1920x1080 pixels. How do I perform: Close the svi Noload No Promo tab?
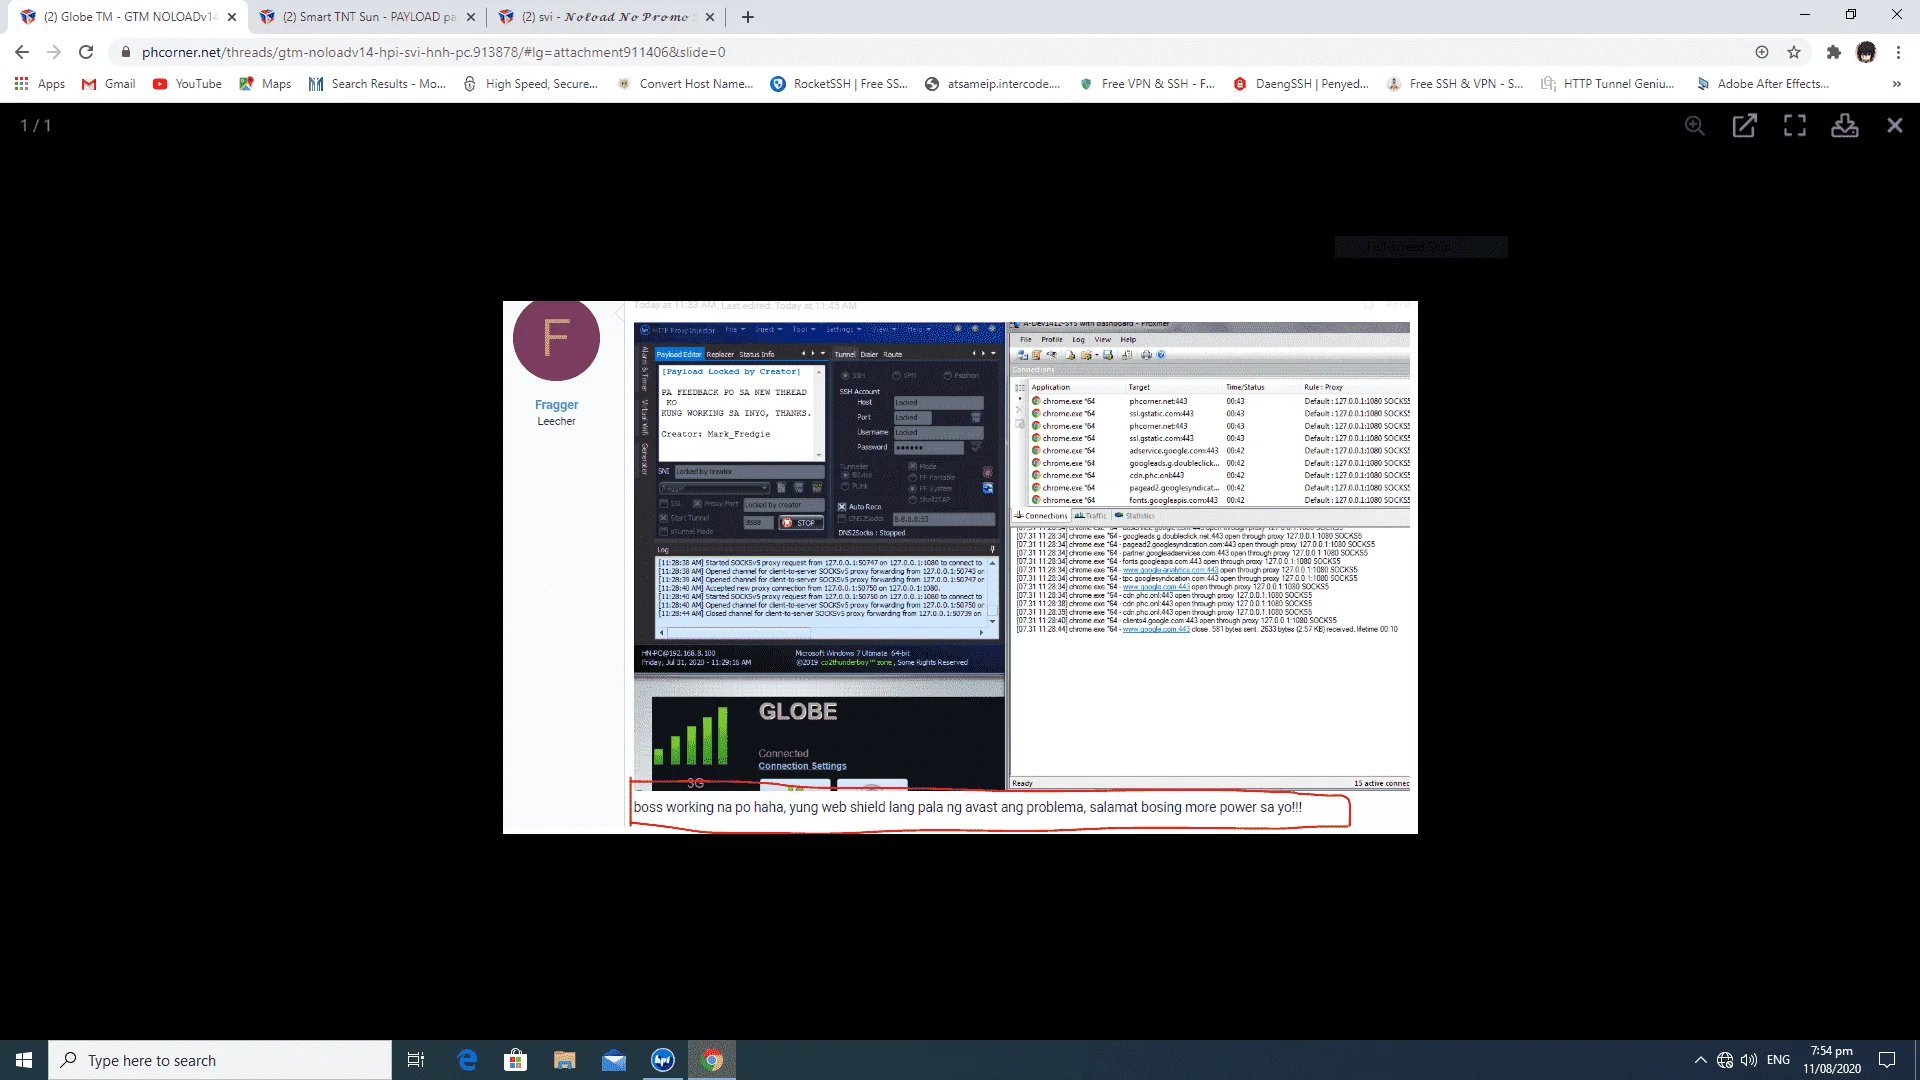coord(710,17)
